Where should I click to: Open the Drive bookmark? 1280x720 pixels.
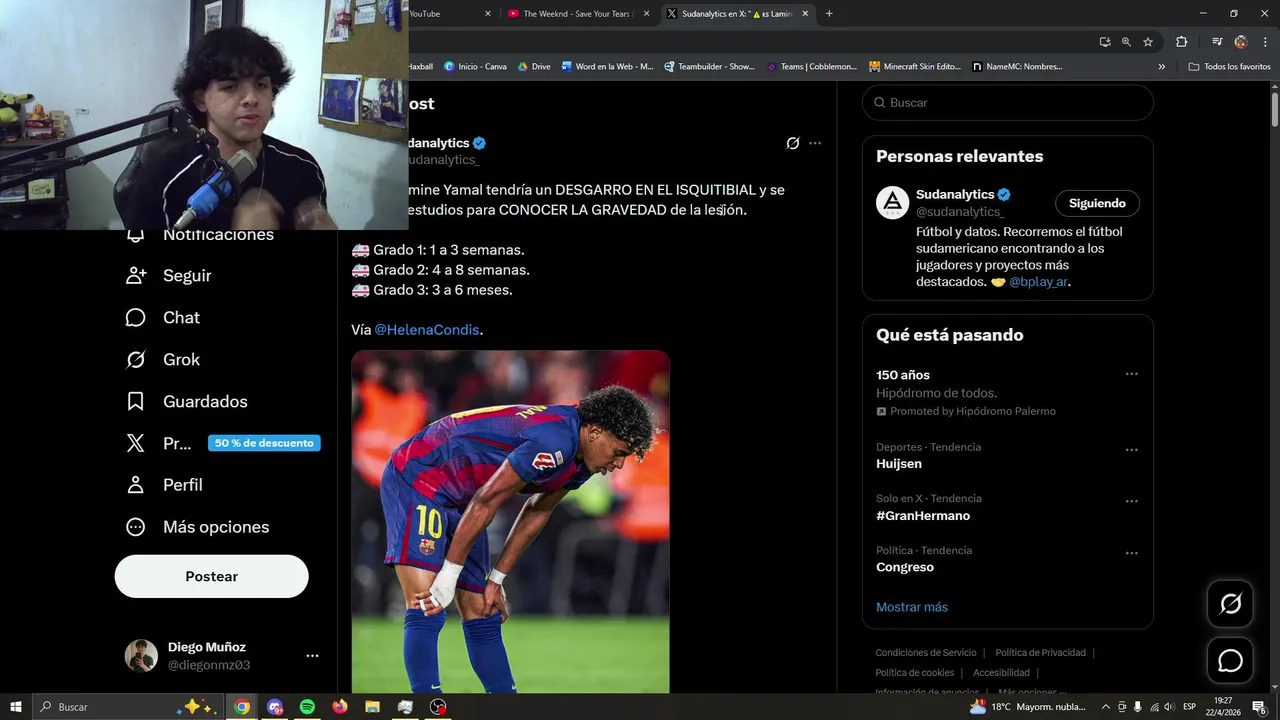pyautogui.click(x=534, y=67)
